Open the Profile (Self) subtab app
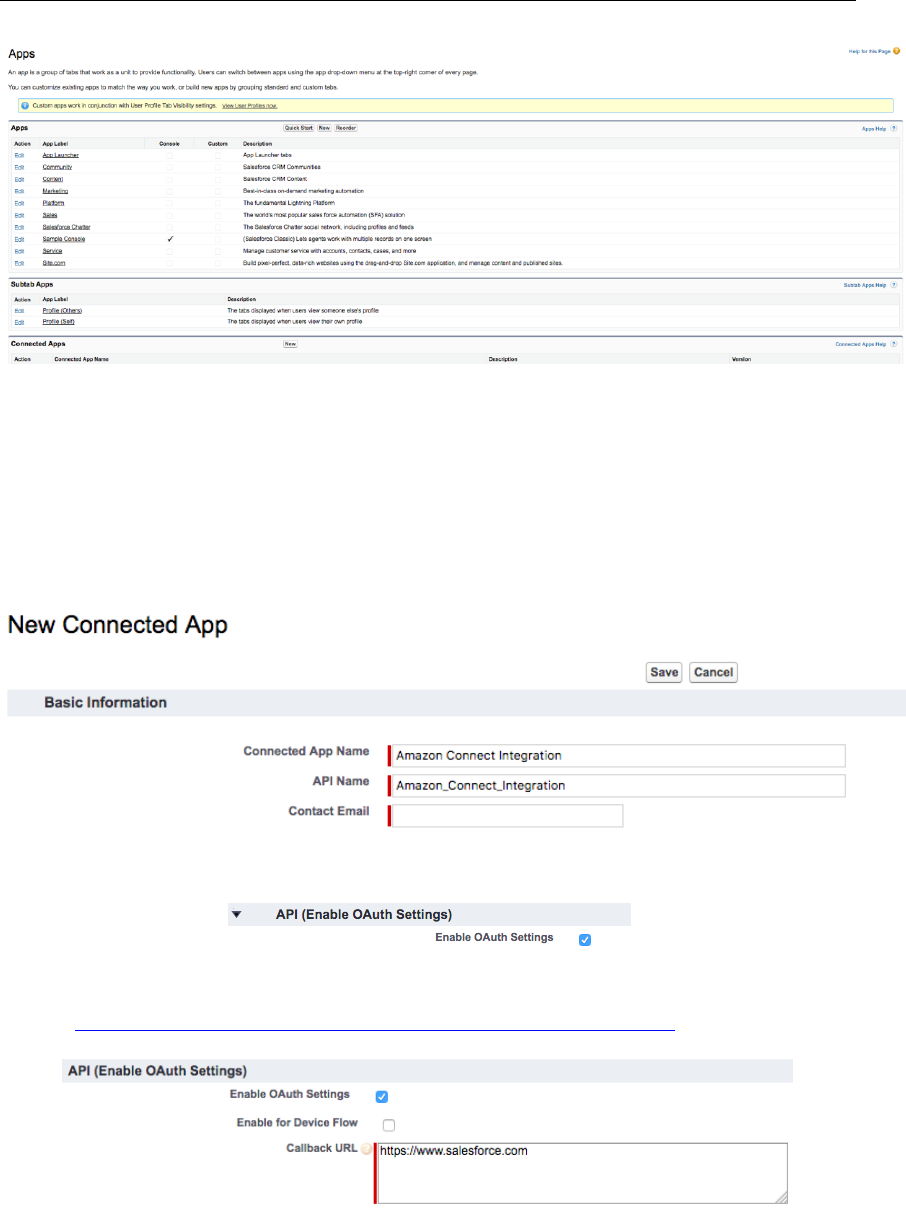The height and width of the screenshot is (1211, 906). [58, 322]
